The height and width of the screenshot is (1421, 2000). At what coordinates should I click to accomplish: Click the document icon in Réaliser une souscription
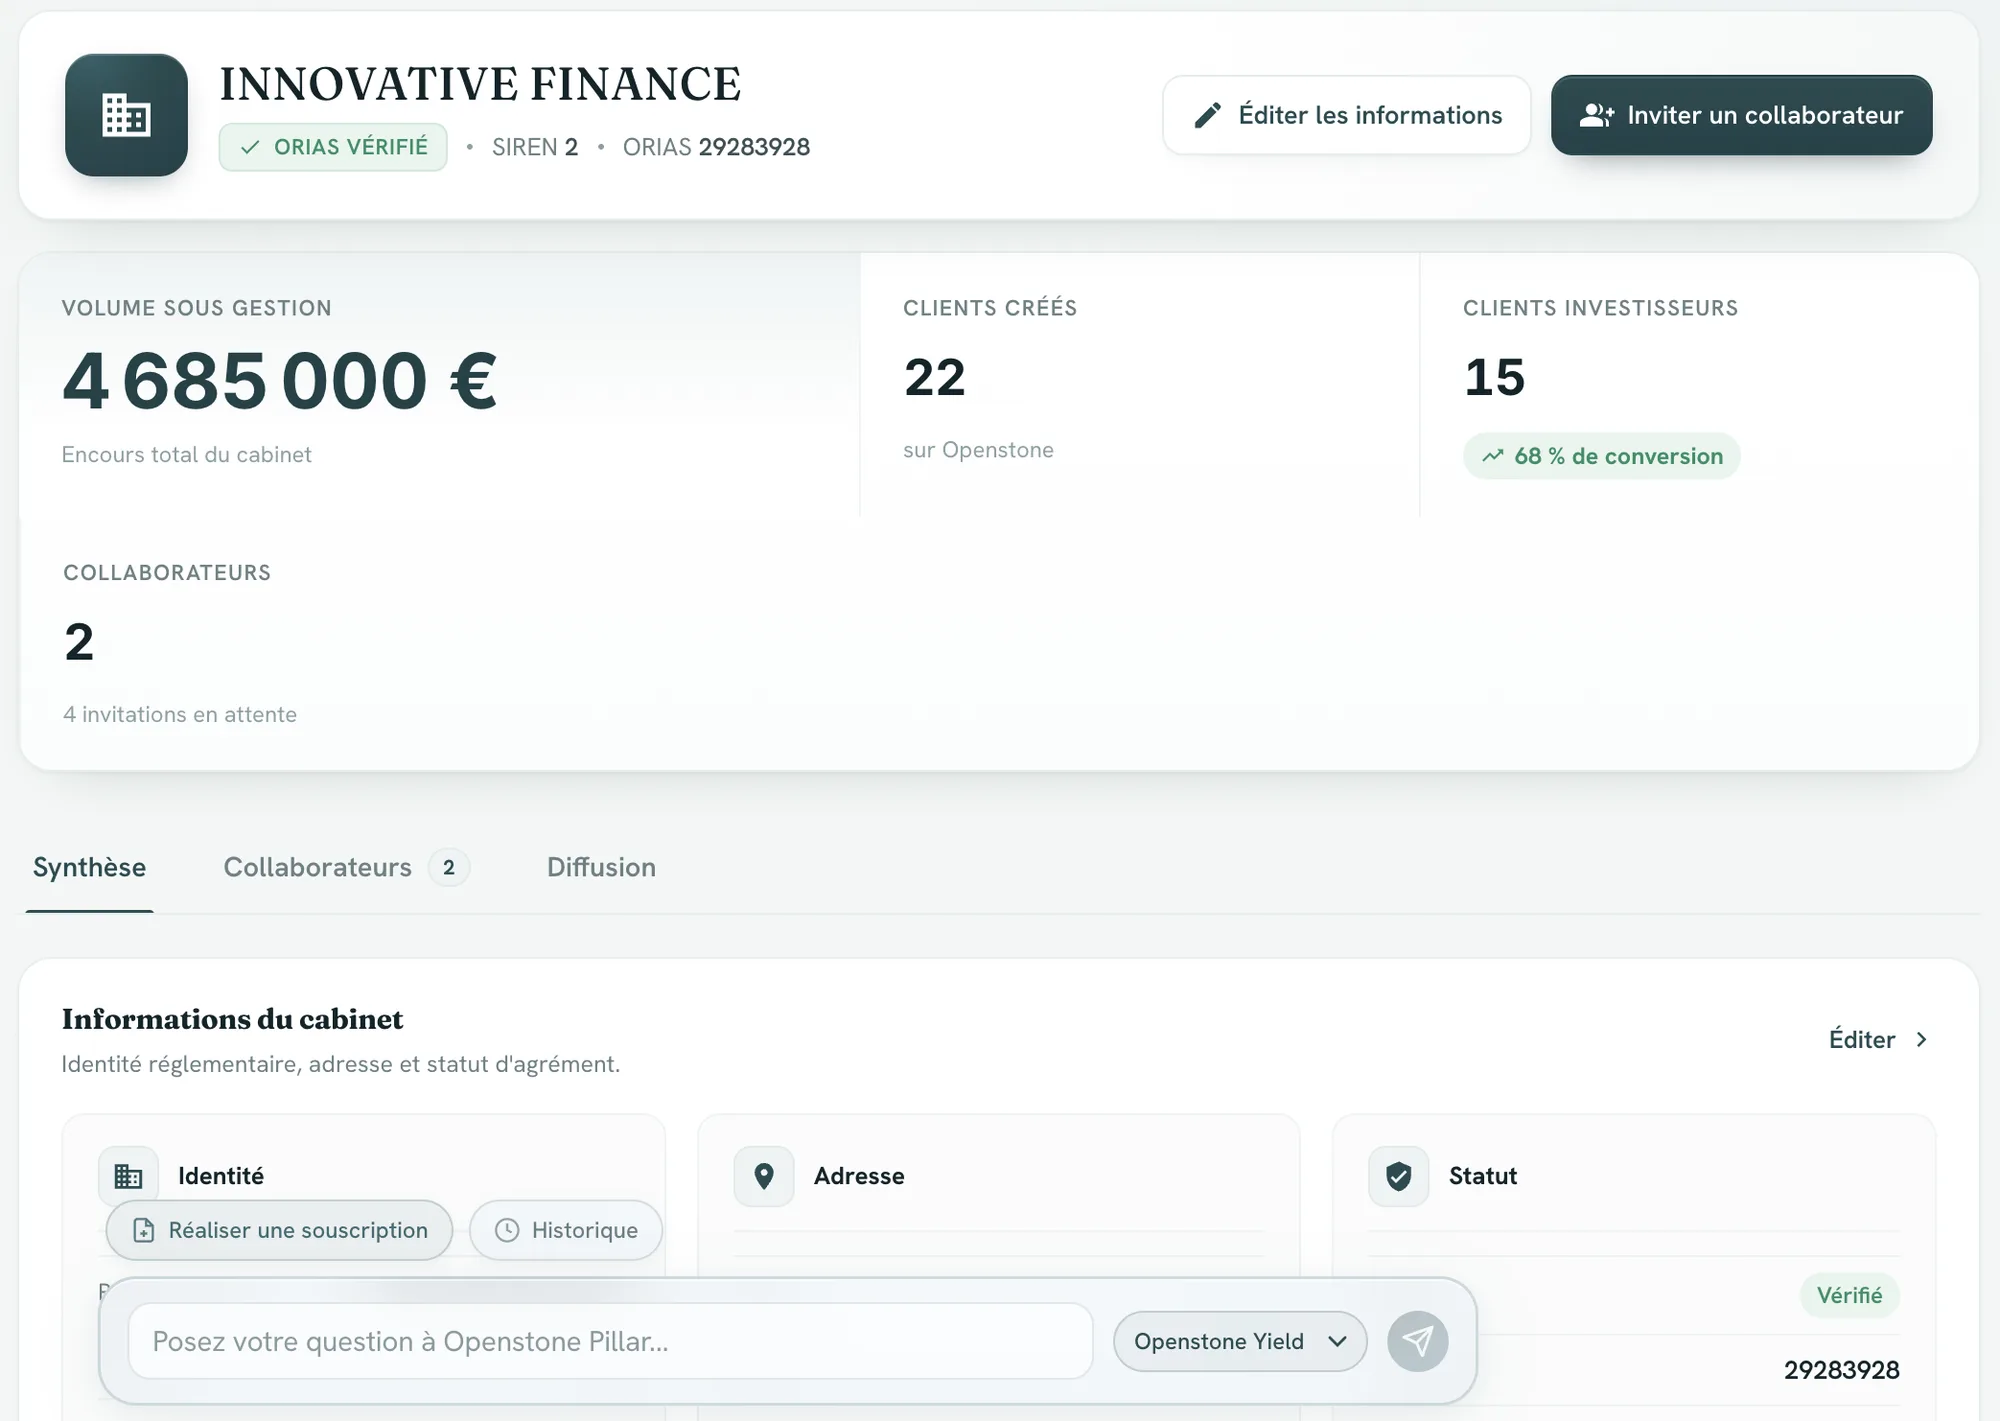pyautogui.click(x=144, y=1230)
